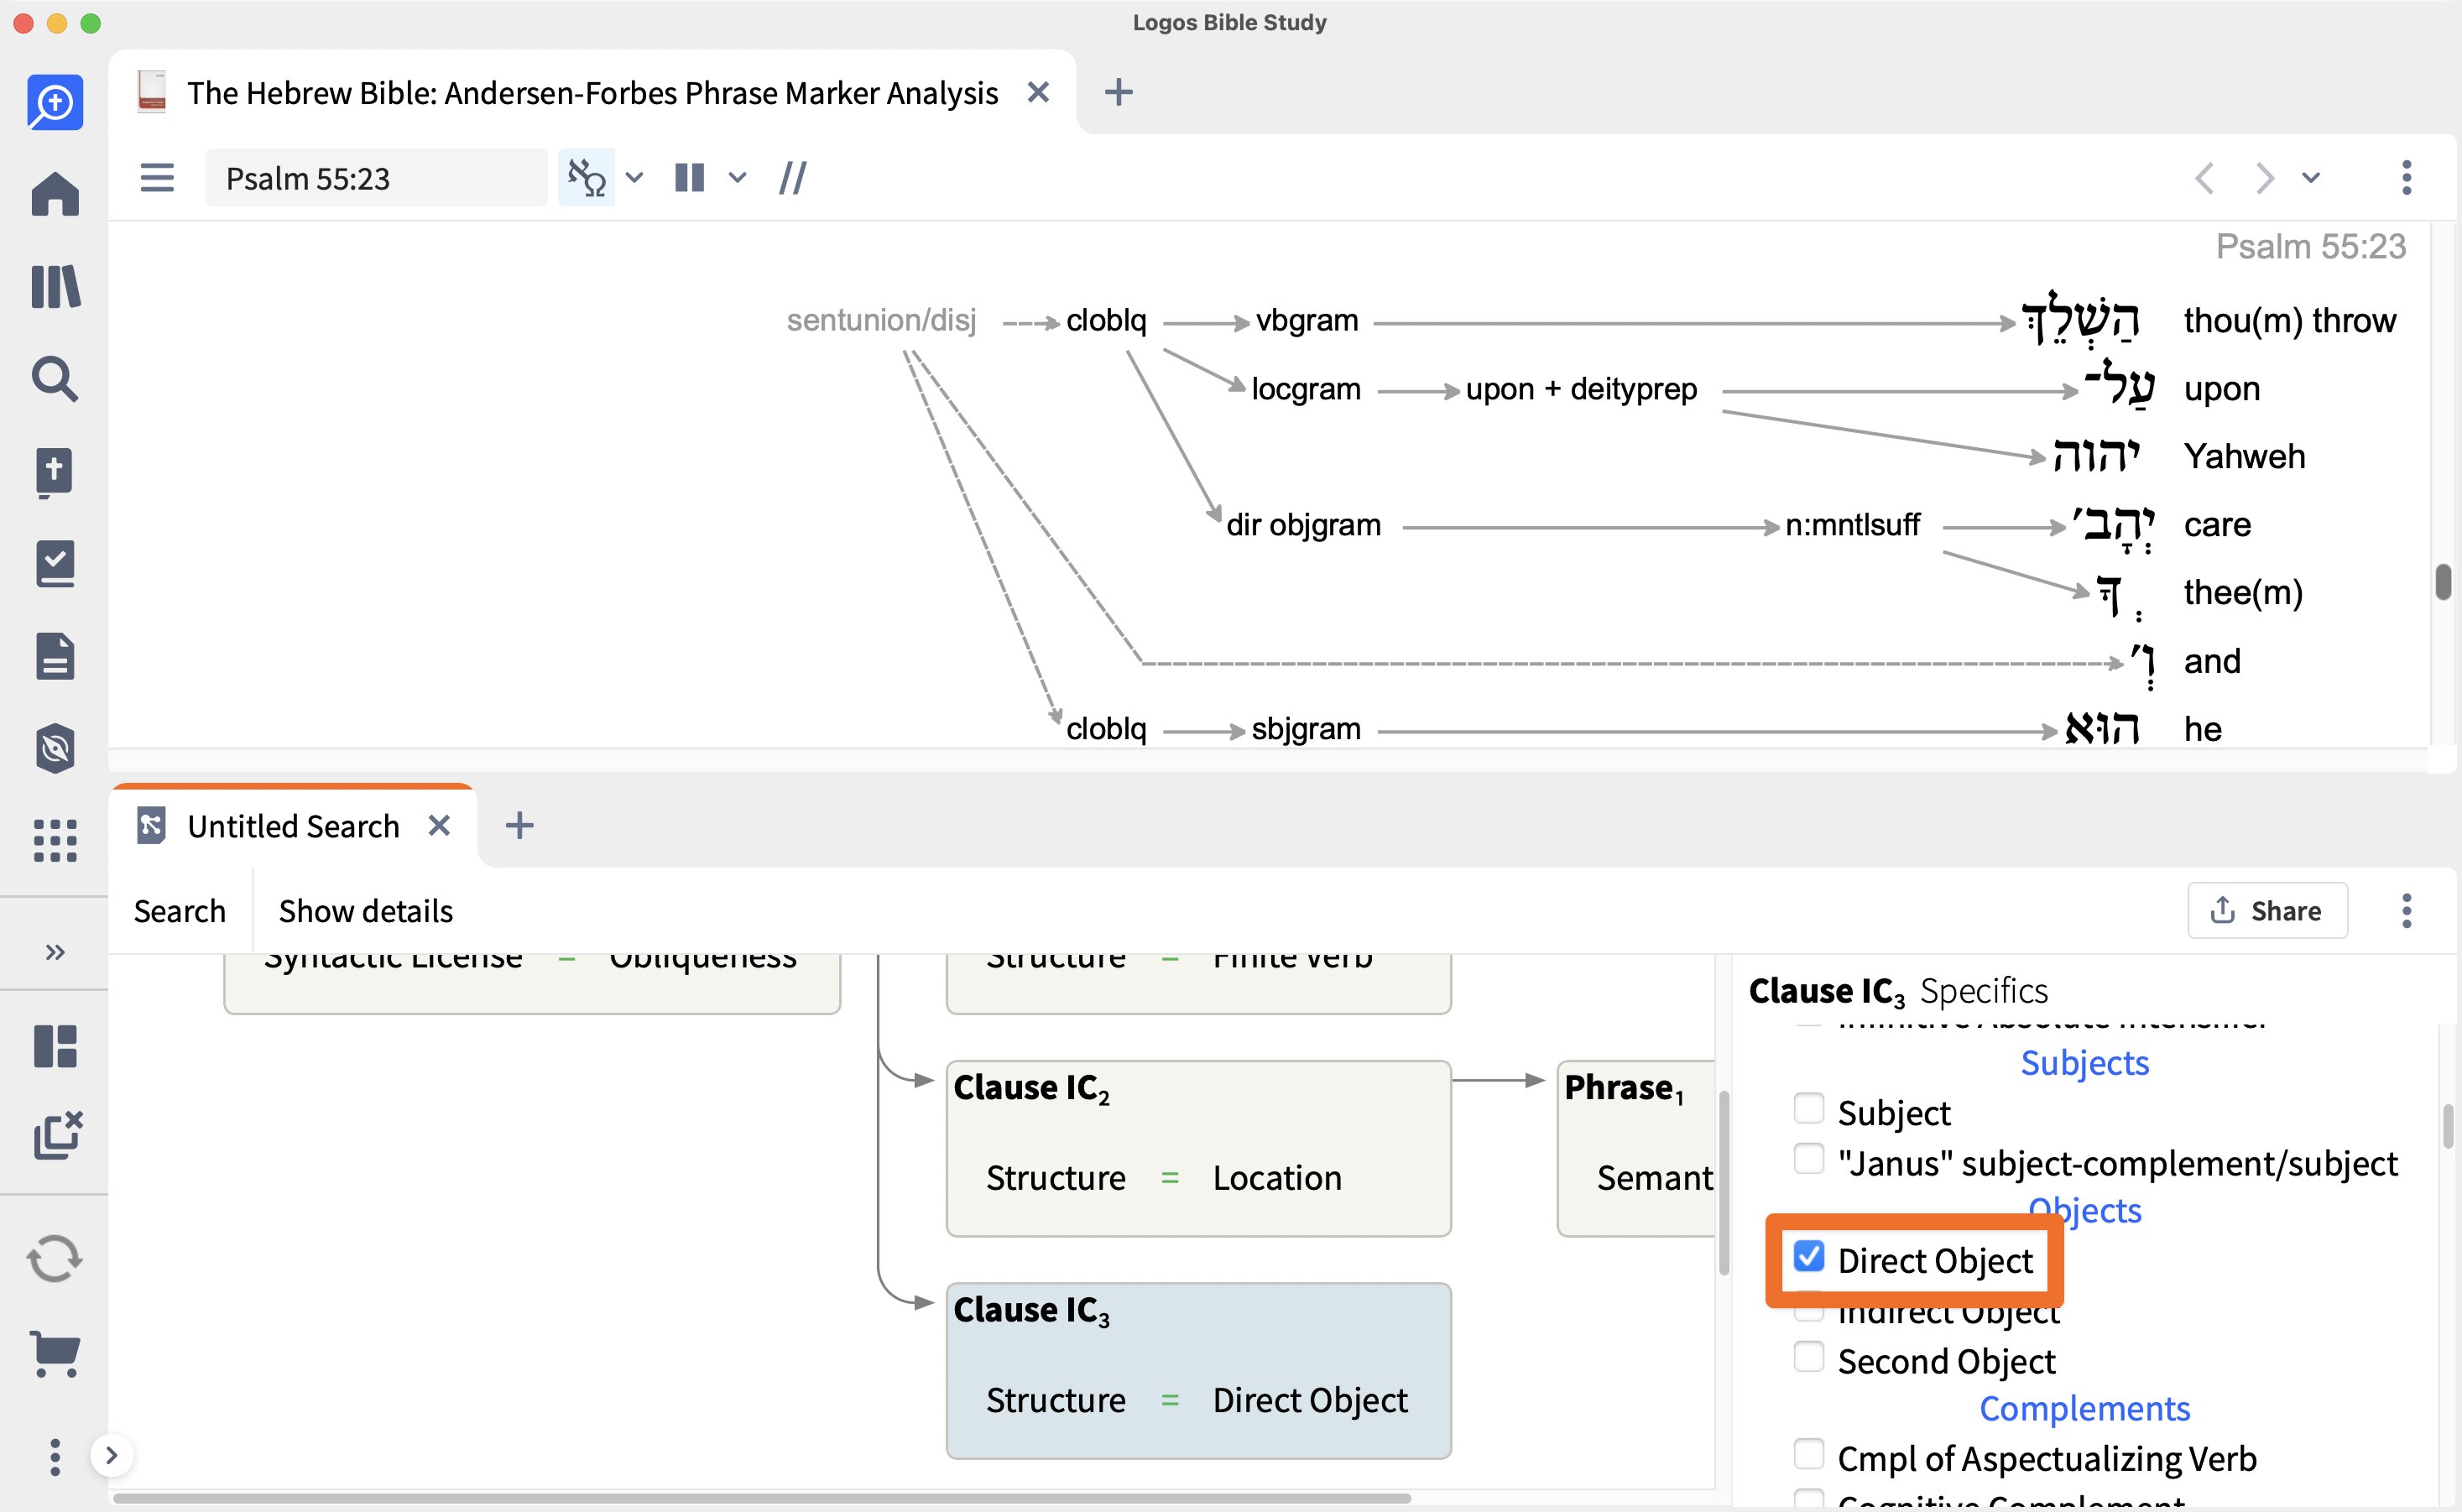Select the Clause IC3 Direct Object node

click(1198, 1370)
